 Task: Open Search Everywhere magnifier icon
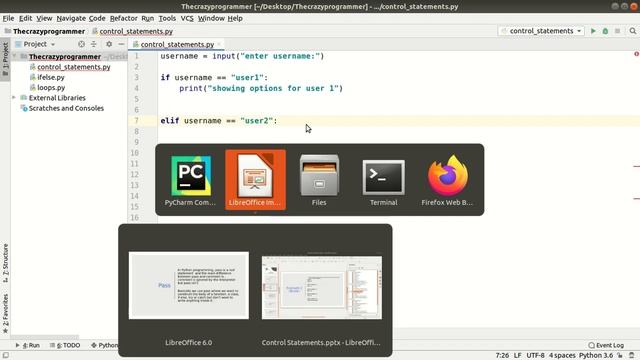(x=633, y=31)
